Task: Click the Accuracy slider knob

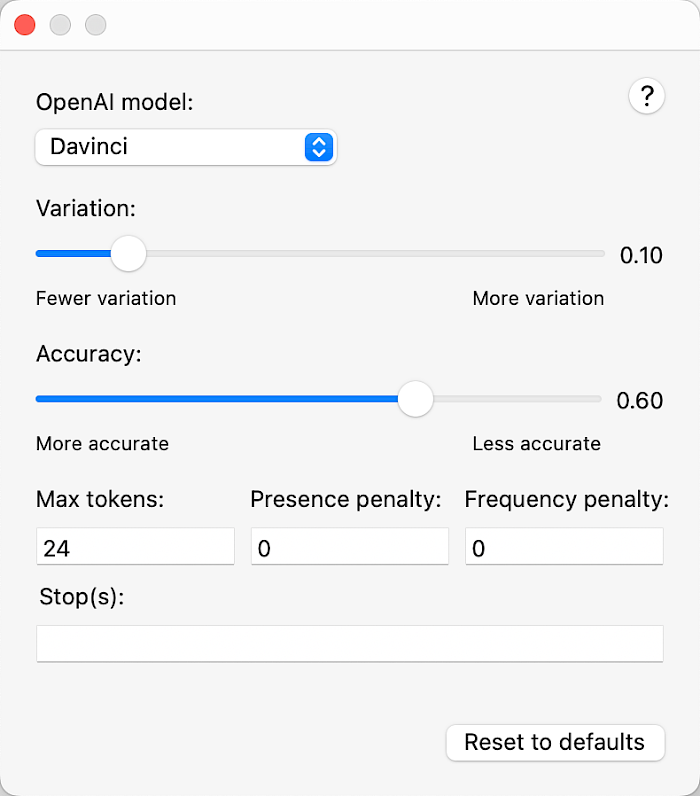Action: pos(415,399)
